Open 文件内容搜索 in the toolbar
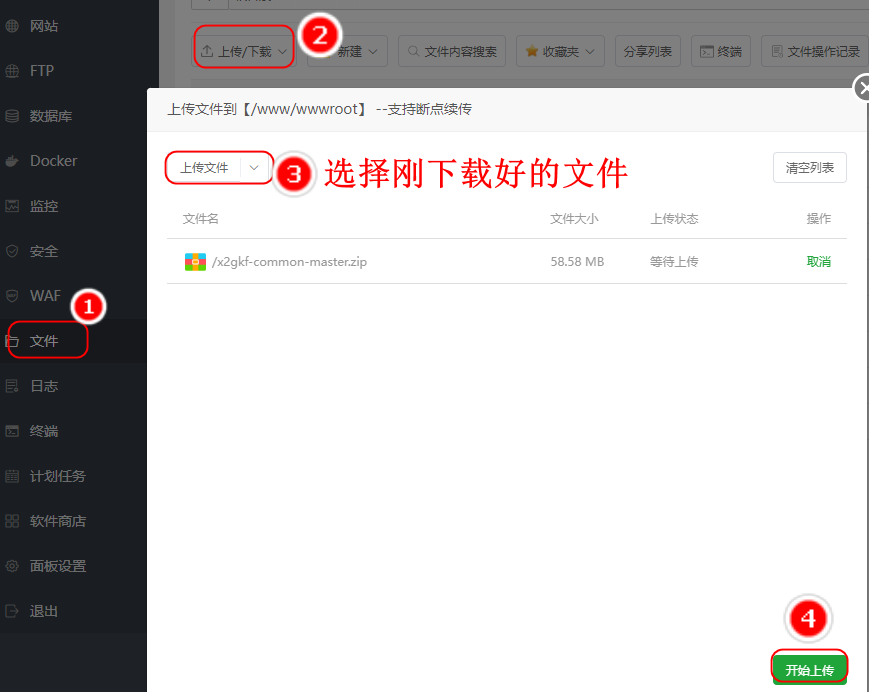The height and width of the screenshot is (692, 869). click(x=452, y=51)
